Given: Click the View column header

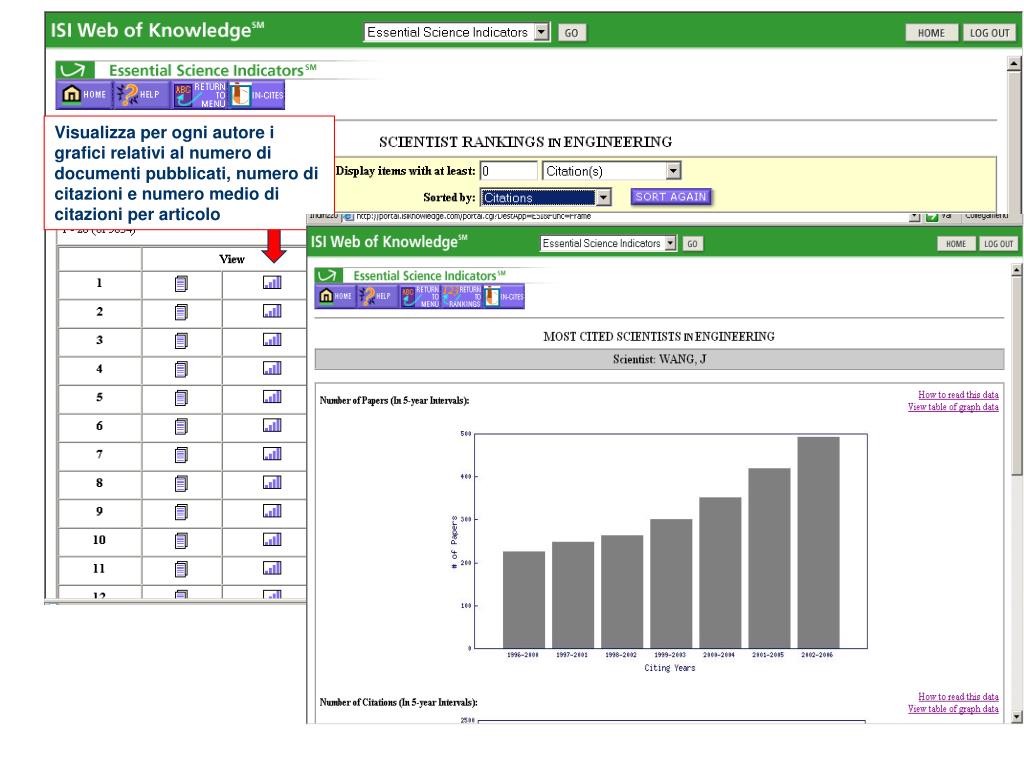Looking at the screenshot, I should pos(232,259).
